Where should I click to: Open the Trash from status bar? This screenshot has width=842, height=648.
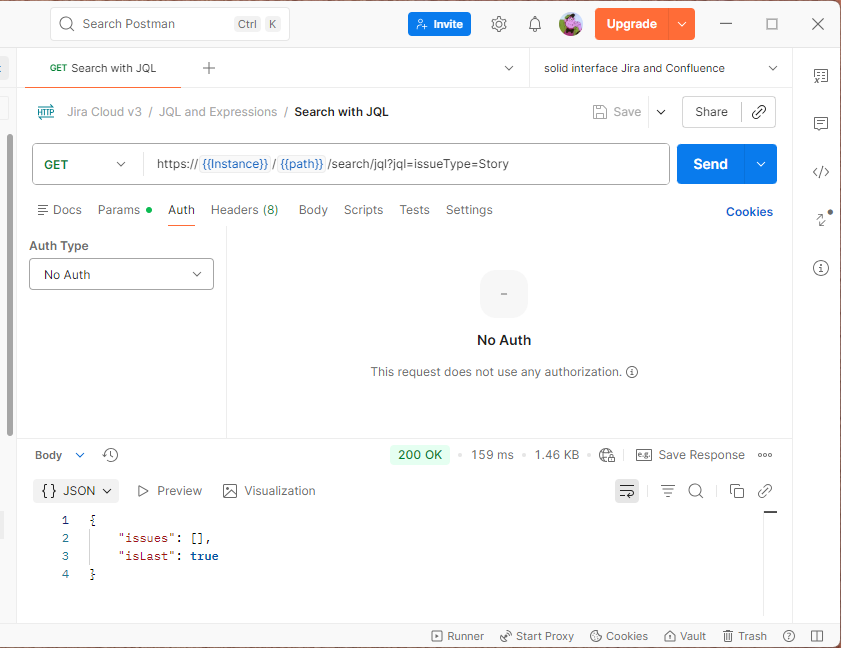744,636
